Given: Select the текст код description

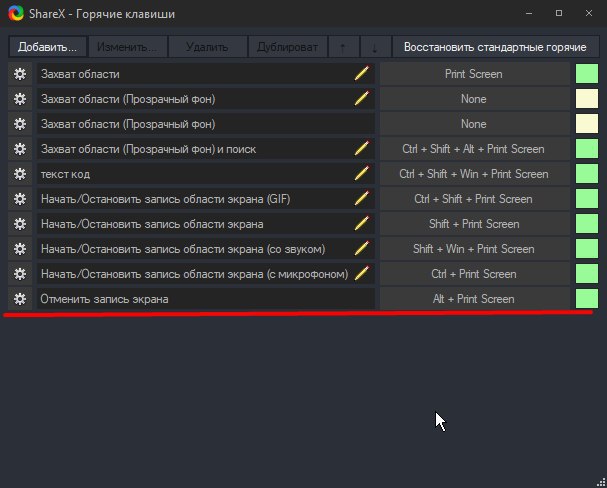Looking at the screenshot, I should pos(206,174).
